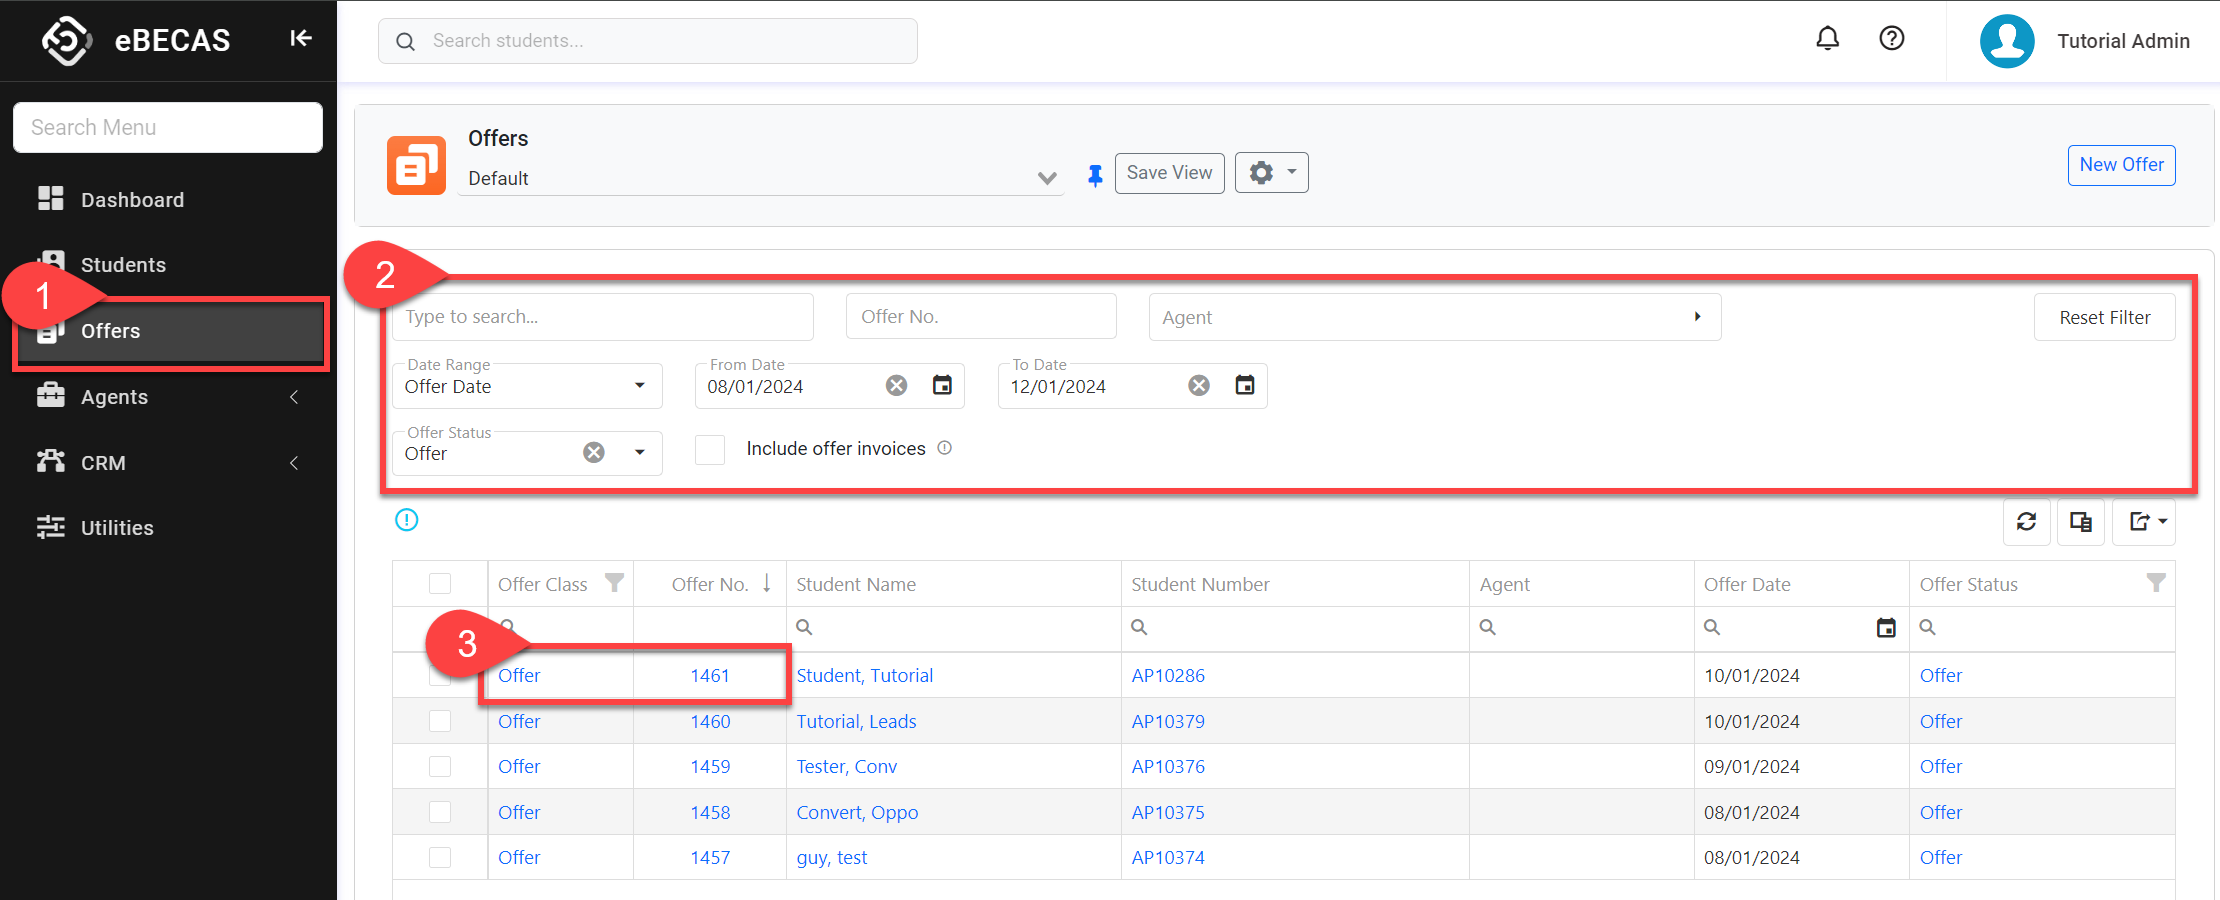
Task: Filter the Offer Status column header
Action: (x=2156, y=583)
